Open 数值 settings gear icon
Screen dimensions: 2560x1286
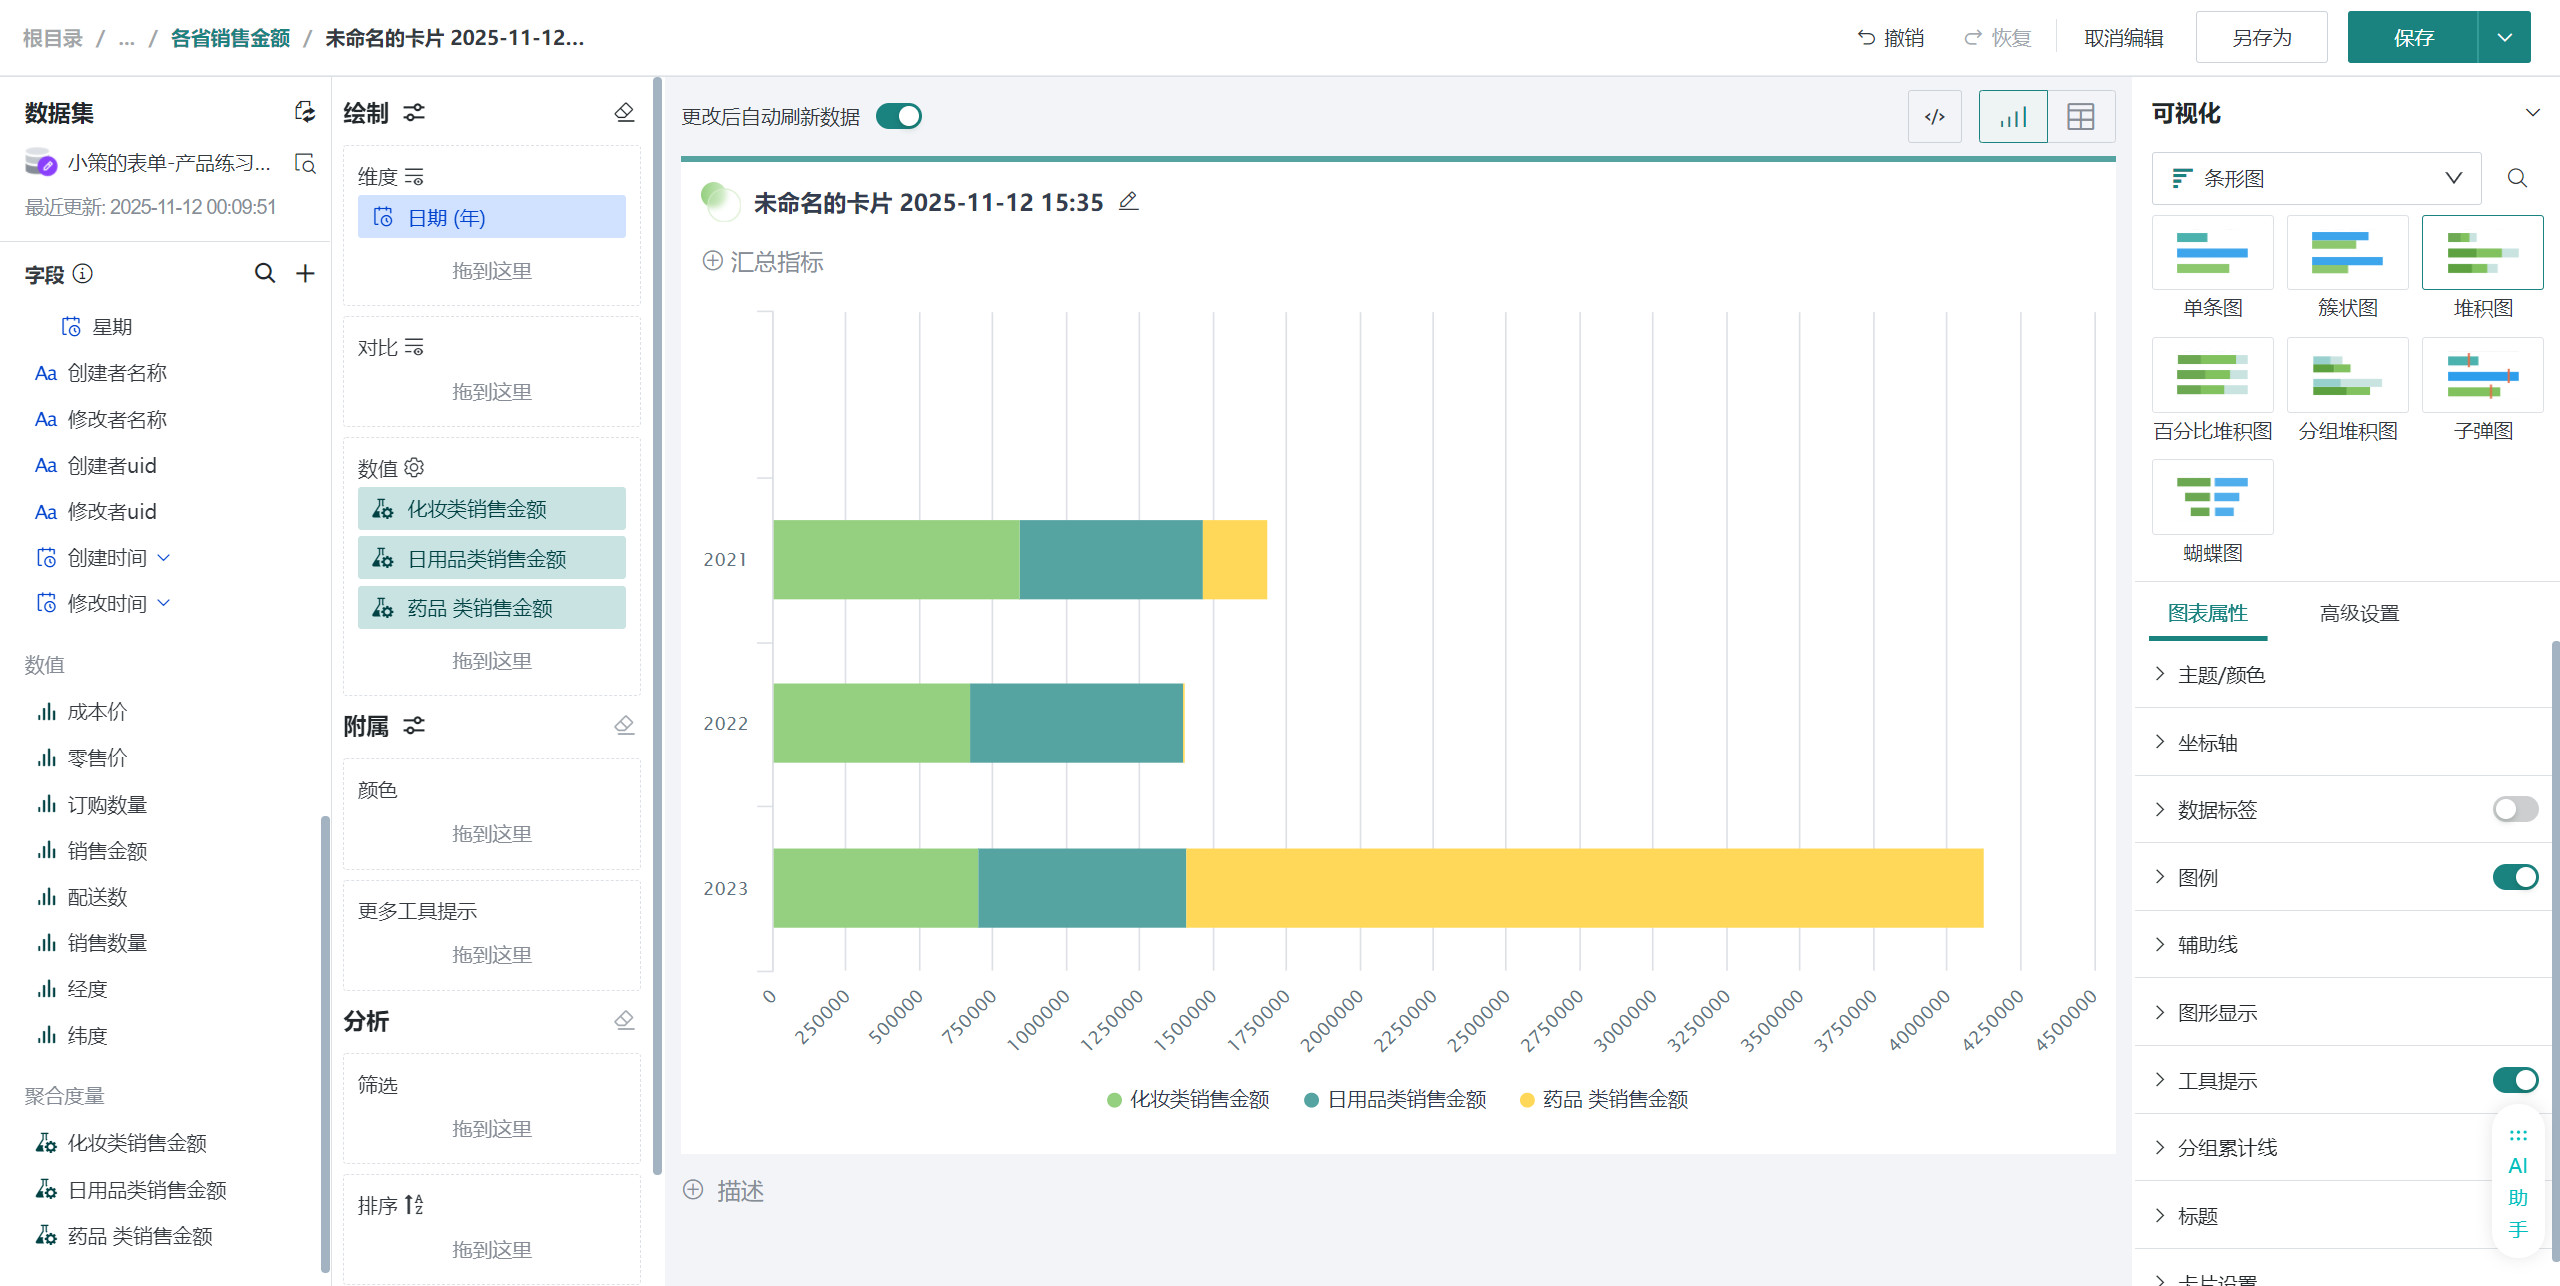click(x=415, y=467)
